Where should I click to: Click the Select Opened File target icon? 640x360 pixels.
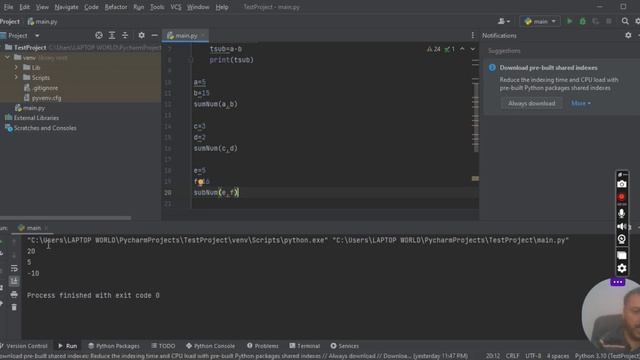coord(99,36)
